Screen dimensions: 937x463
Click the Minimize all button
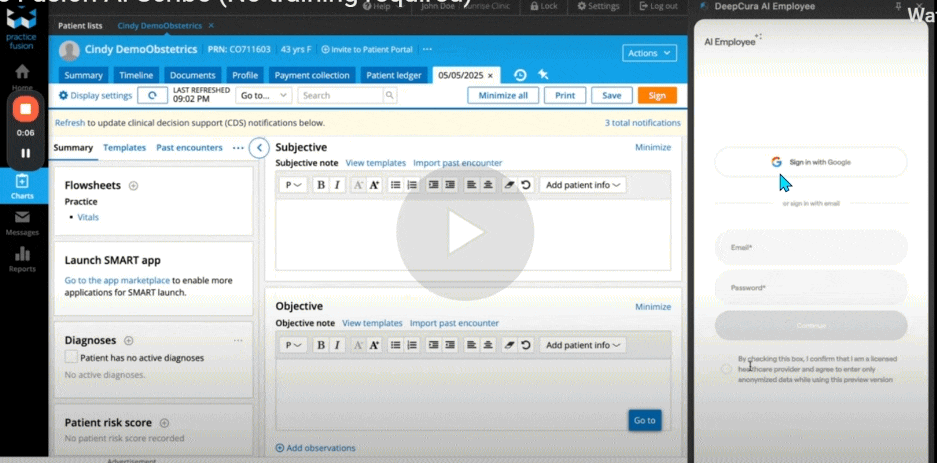coord(503,96)
